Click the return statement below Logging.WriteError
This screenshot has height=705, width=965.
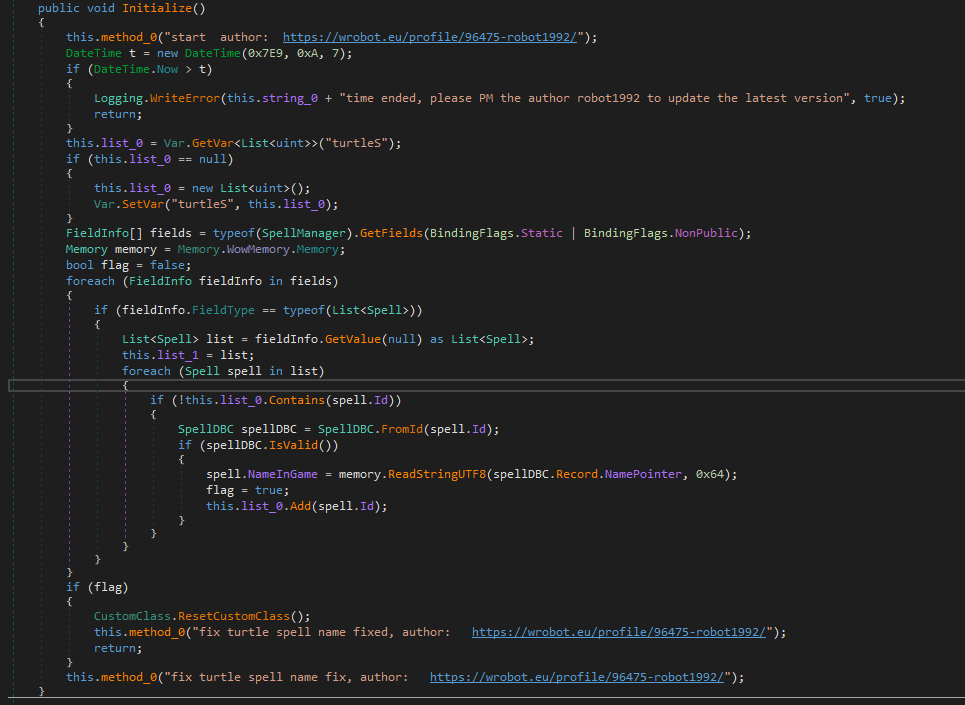(116, 114)
